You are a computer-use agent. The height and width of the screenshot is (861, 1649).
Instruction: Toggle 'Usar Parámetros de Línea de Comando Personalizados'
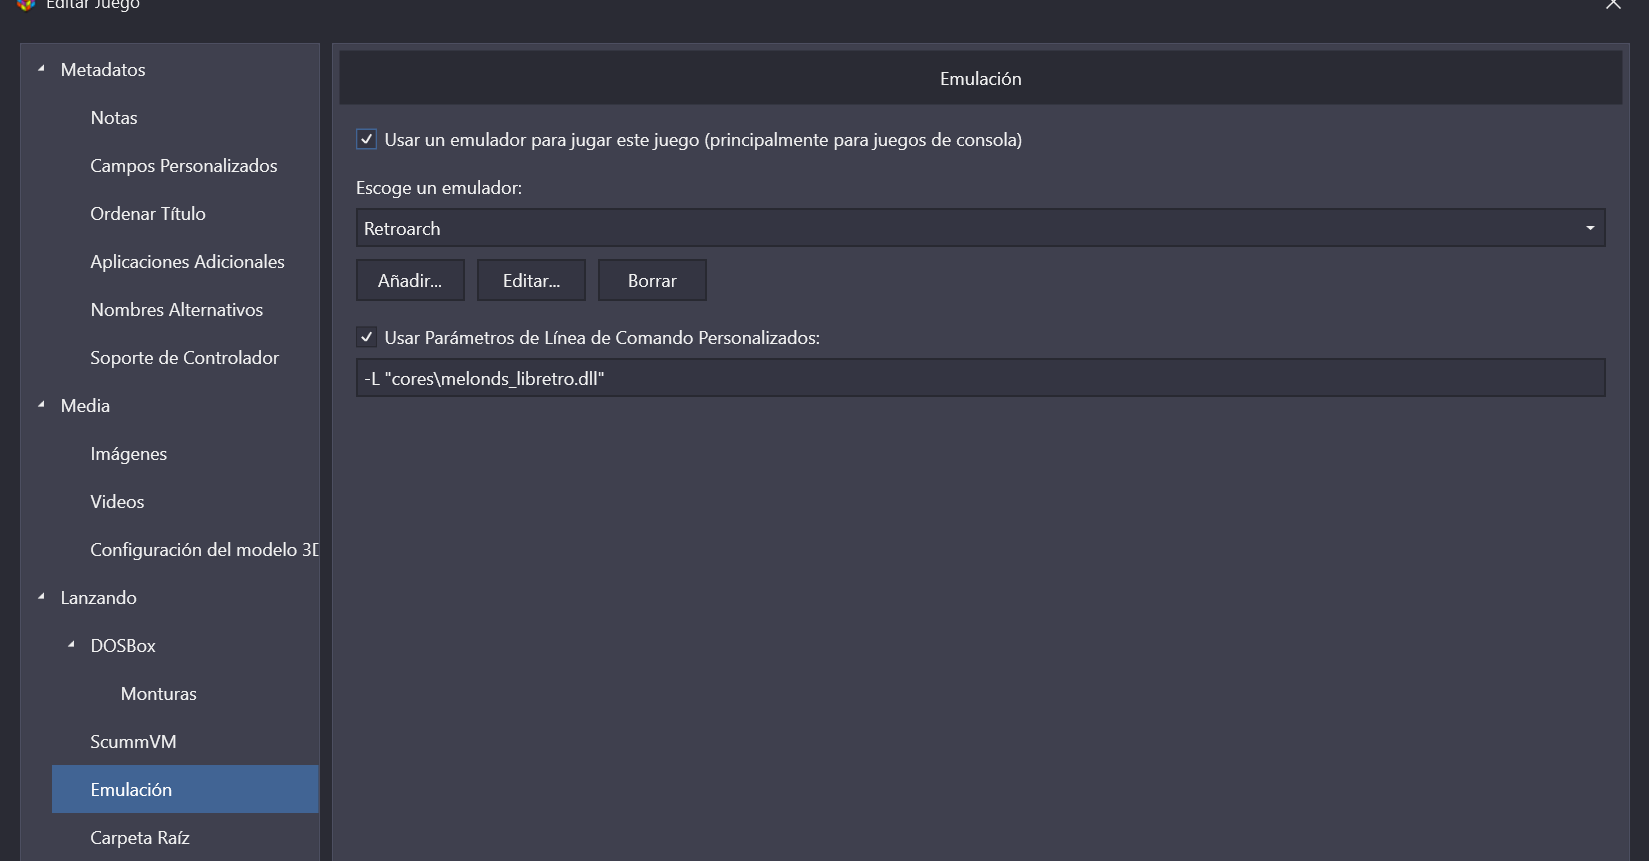[x=366, y=338]
